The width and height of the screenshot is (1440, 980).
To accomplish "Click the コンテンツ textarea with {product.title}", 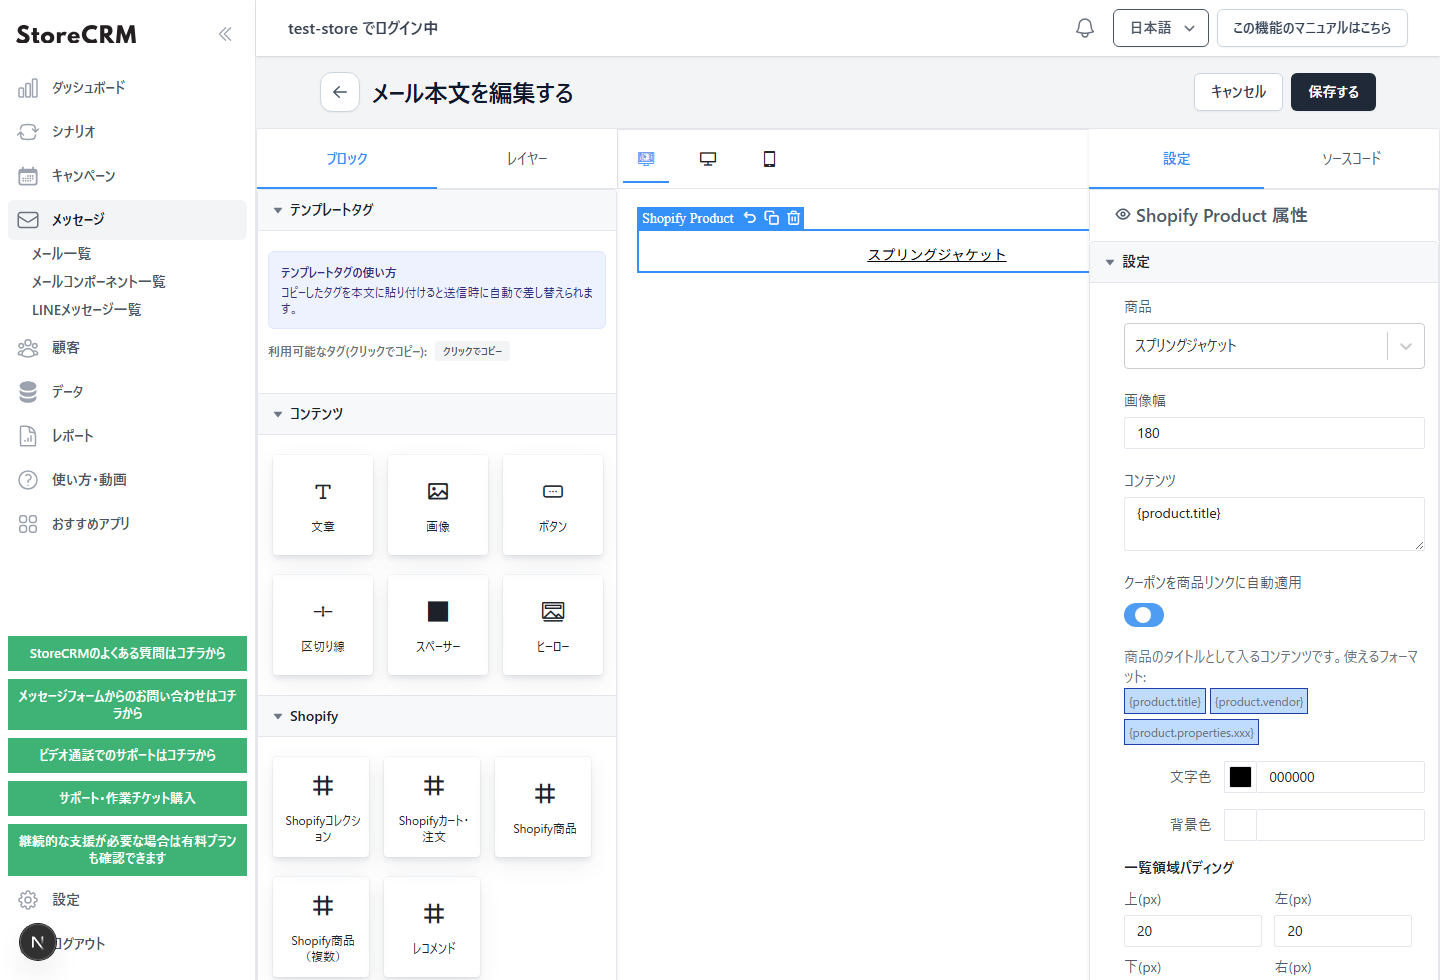I will tap(1274, 524).
